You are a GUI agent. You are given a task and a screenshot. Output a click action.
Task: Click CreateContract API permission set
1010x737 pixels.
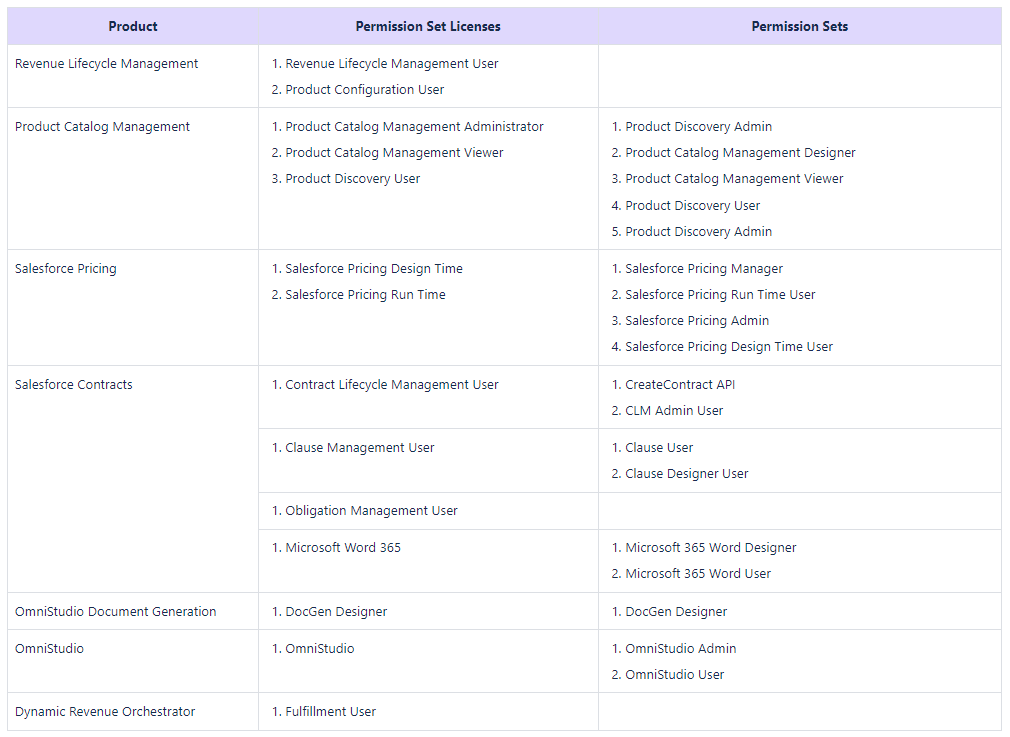click(x=680, y=385)
